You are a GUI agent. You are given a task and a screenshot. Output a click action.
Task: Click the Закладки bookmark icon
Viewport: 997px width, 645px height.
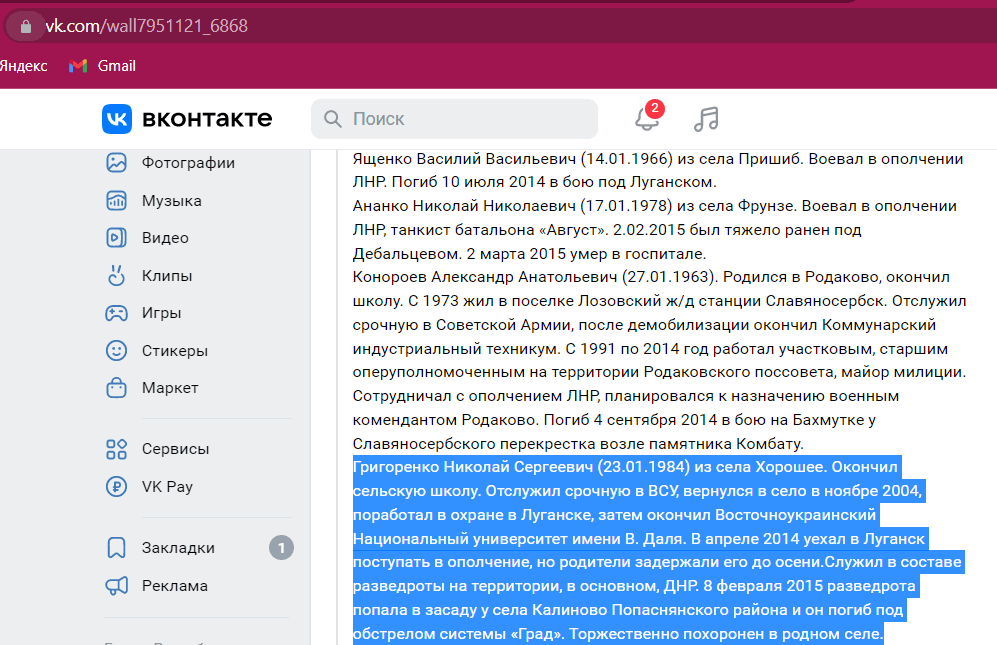(116, 548)
